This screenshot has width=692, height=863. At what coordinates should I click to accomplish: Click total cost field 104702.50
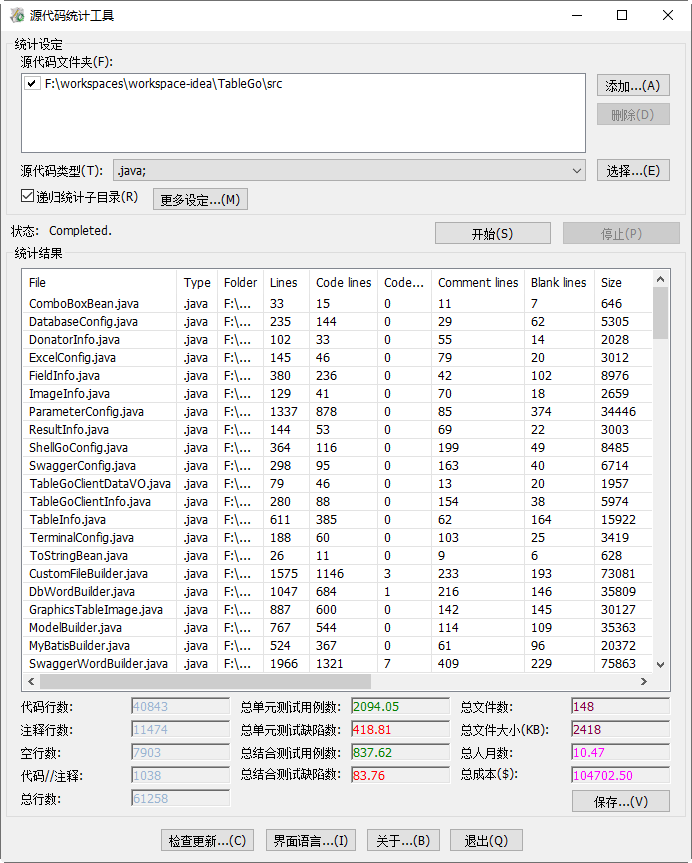(621, 775)
